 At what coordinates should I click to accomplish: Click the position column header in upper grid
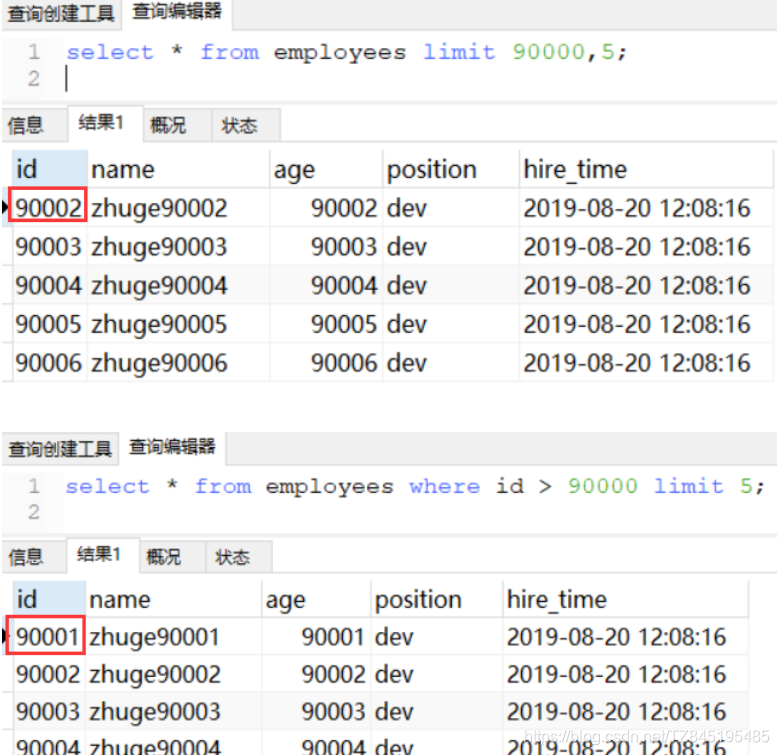(451, 169)
